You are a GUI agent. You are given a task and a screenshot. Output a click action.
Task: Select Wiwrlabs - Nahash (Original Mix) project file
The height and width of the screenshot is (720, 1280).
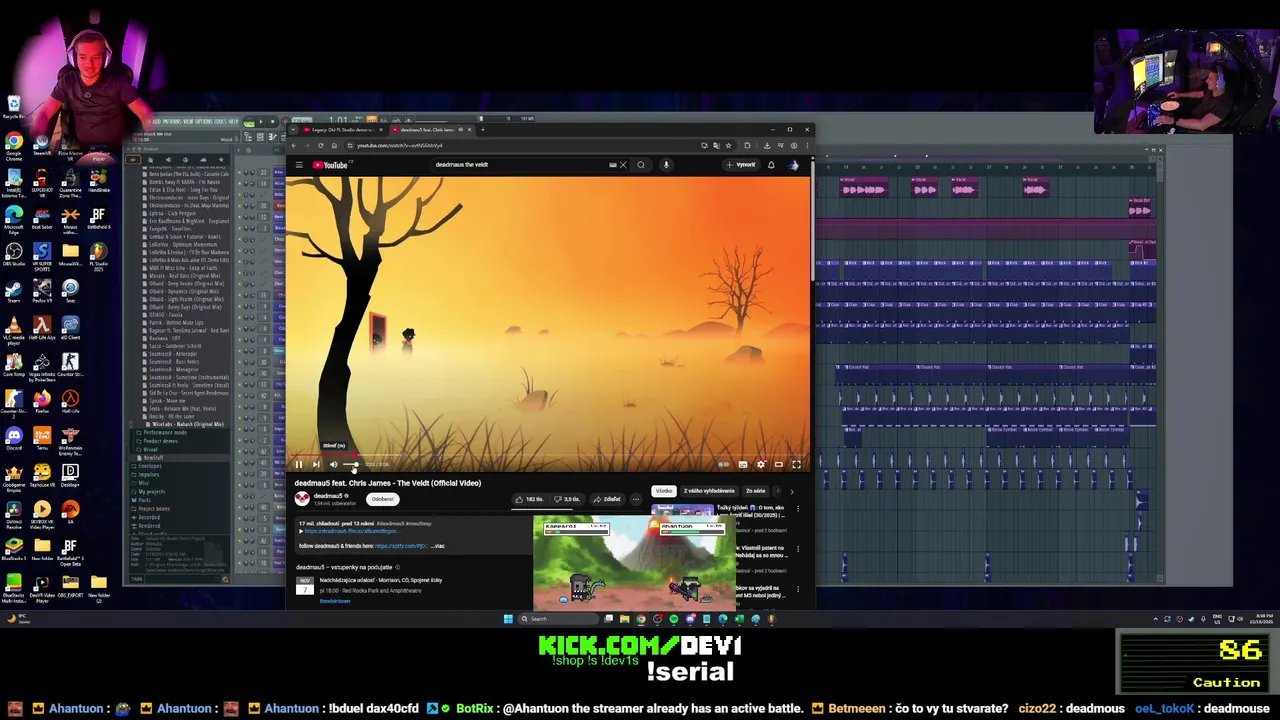tap(187, 424)
